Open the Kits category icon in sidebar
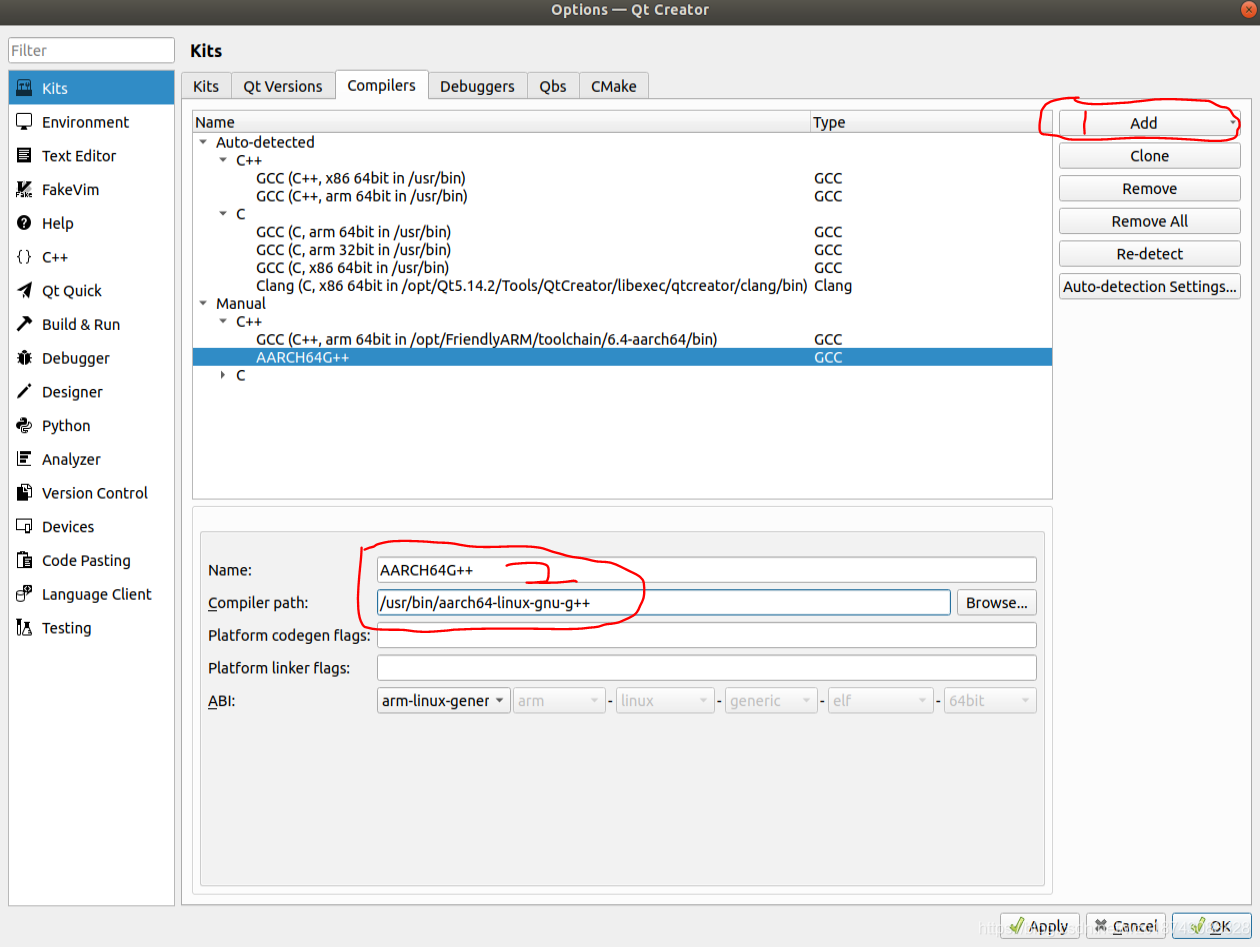 [x=24, y=88]
